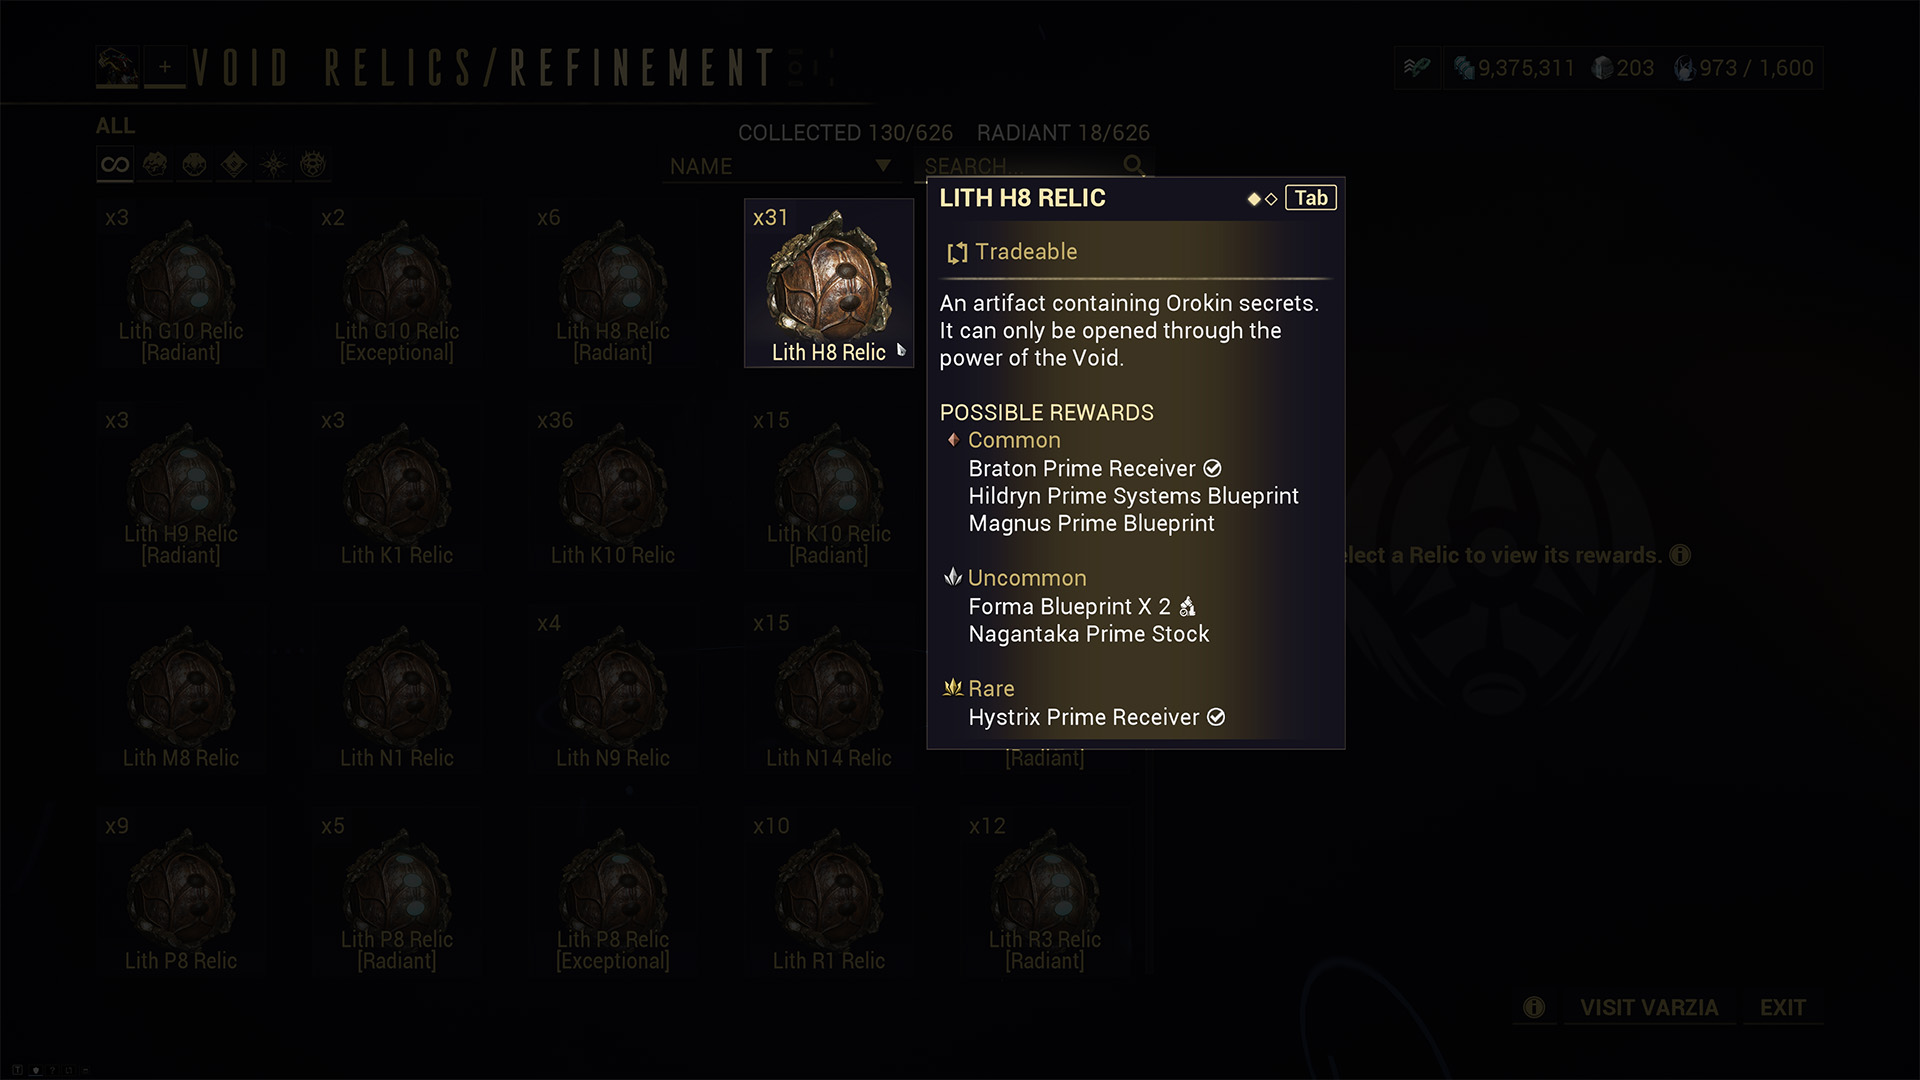Click the VISIT VARZIA button
Screen dimensions: 1920x1080
[1649, 1008]
